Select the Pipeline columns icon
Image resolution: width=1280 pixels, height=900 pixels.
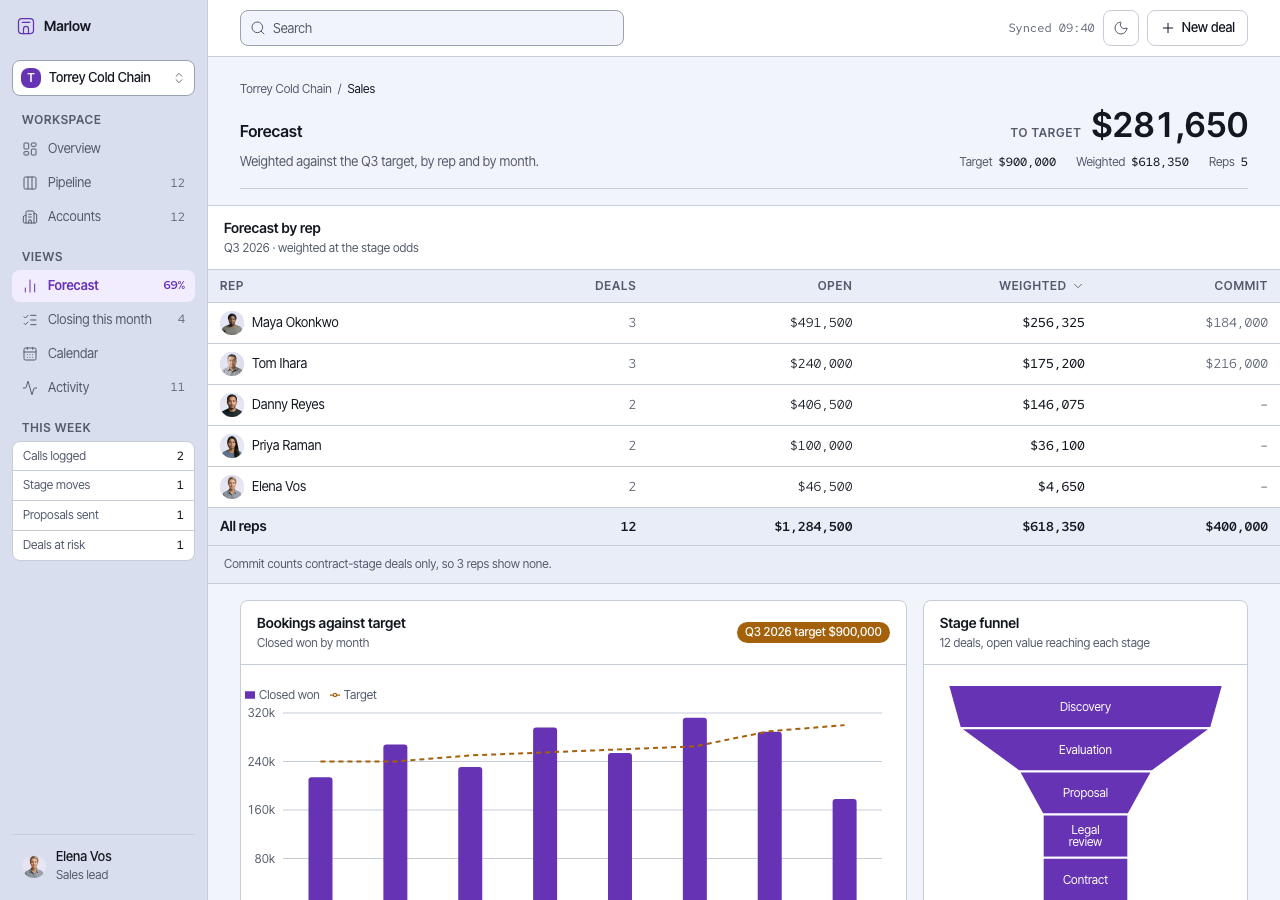click(x=30, y=182)
